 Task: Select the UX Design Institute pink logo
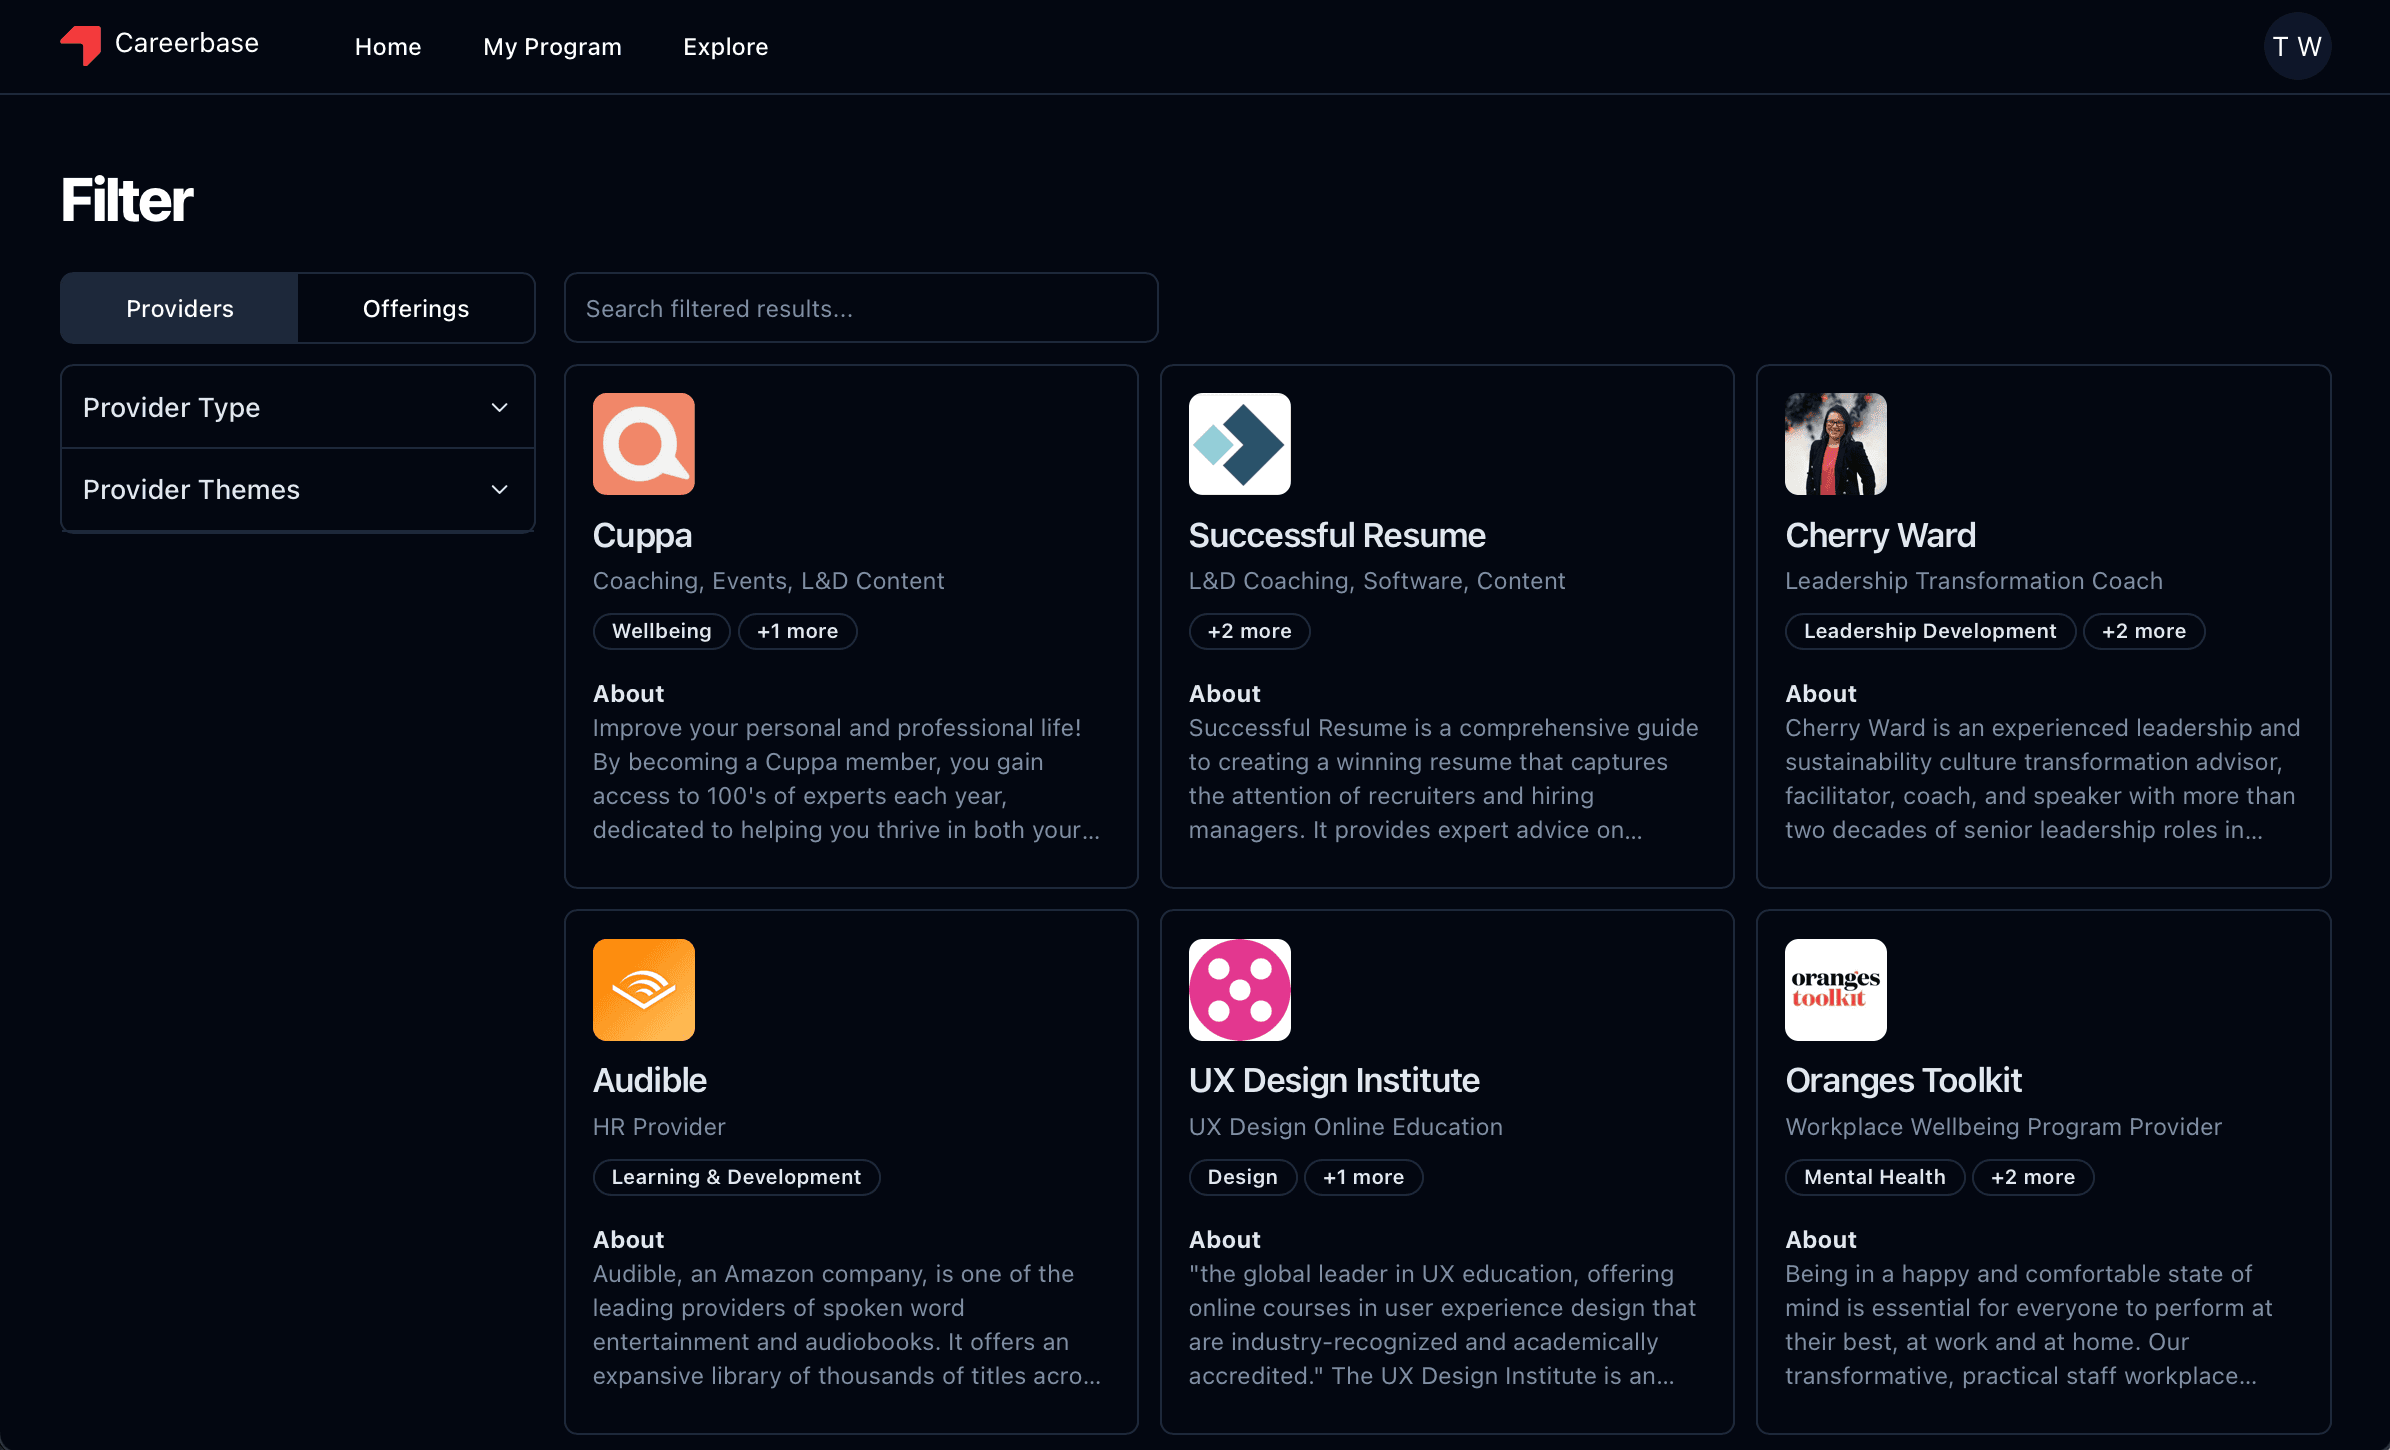[1239, 989]
